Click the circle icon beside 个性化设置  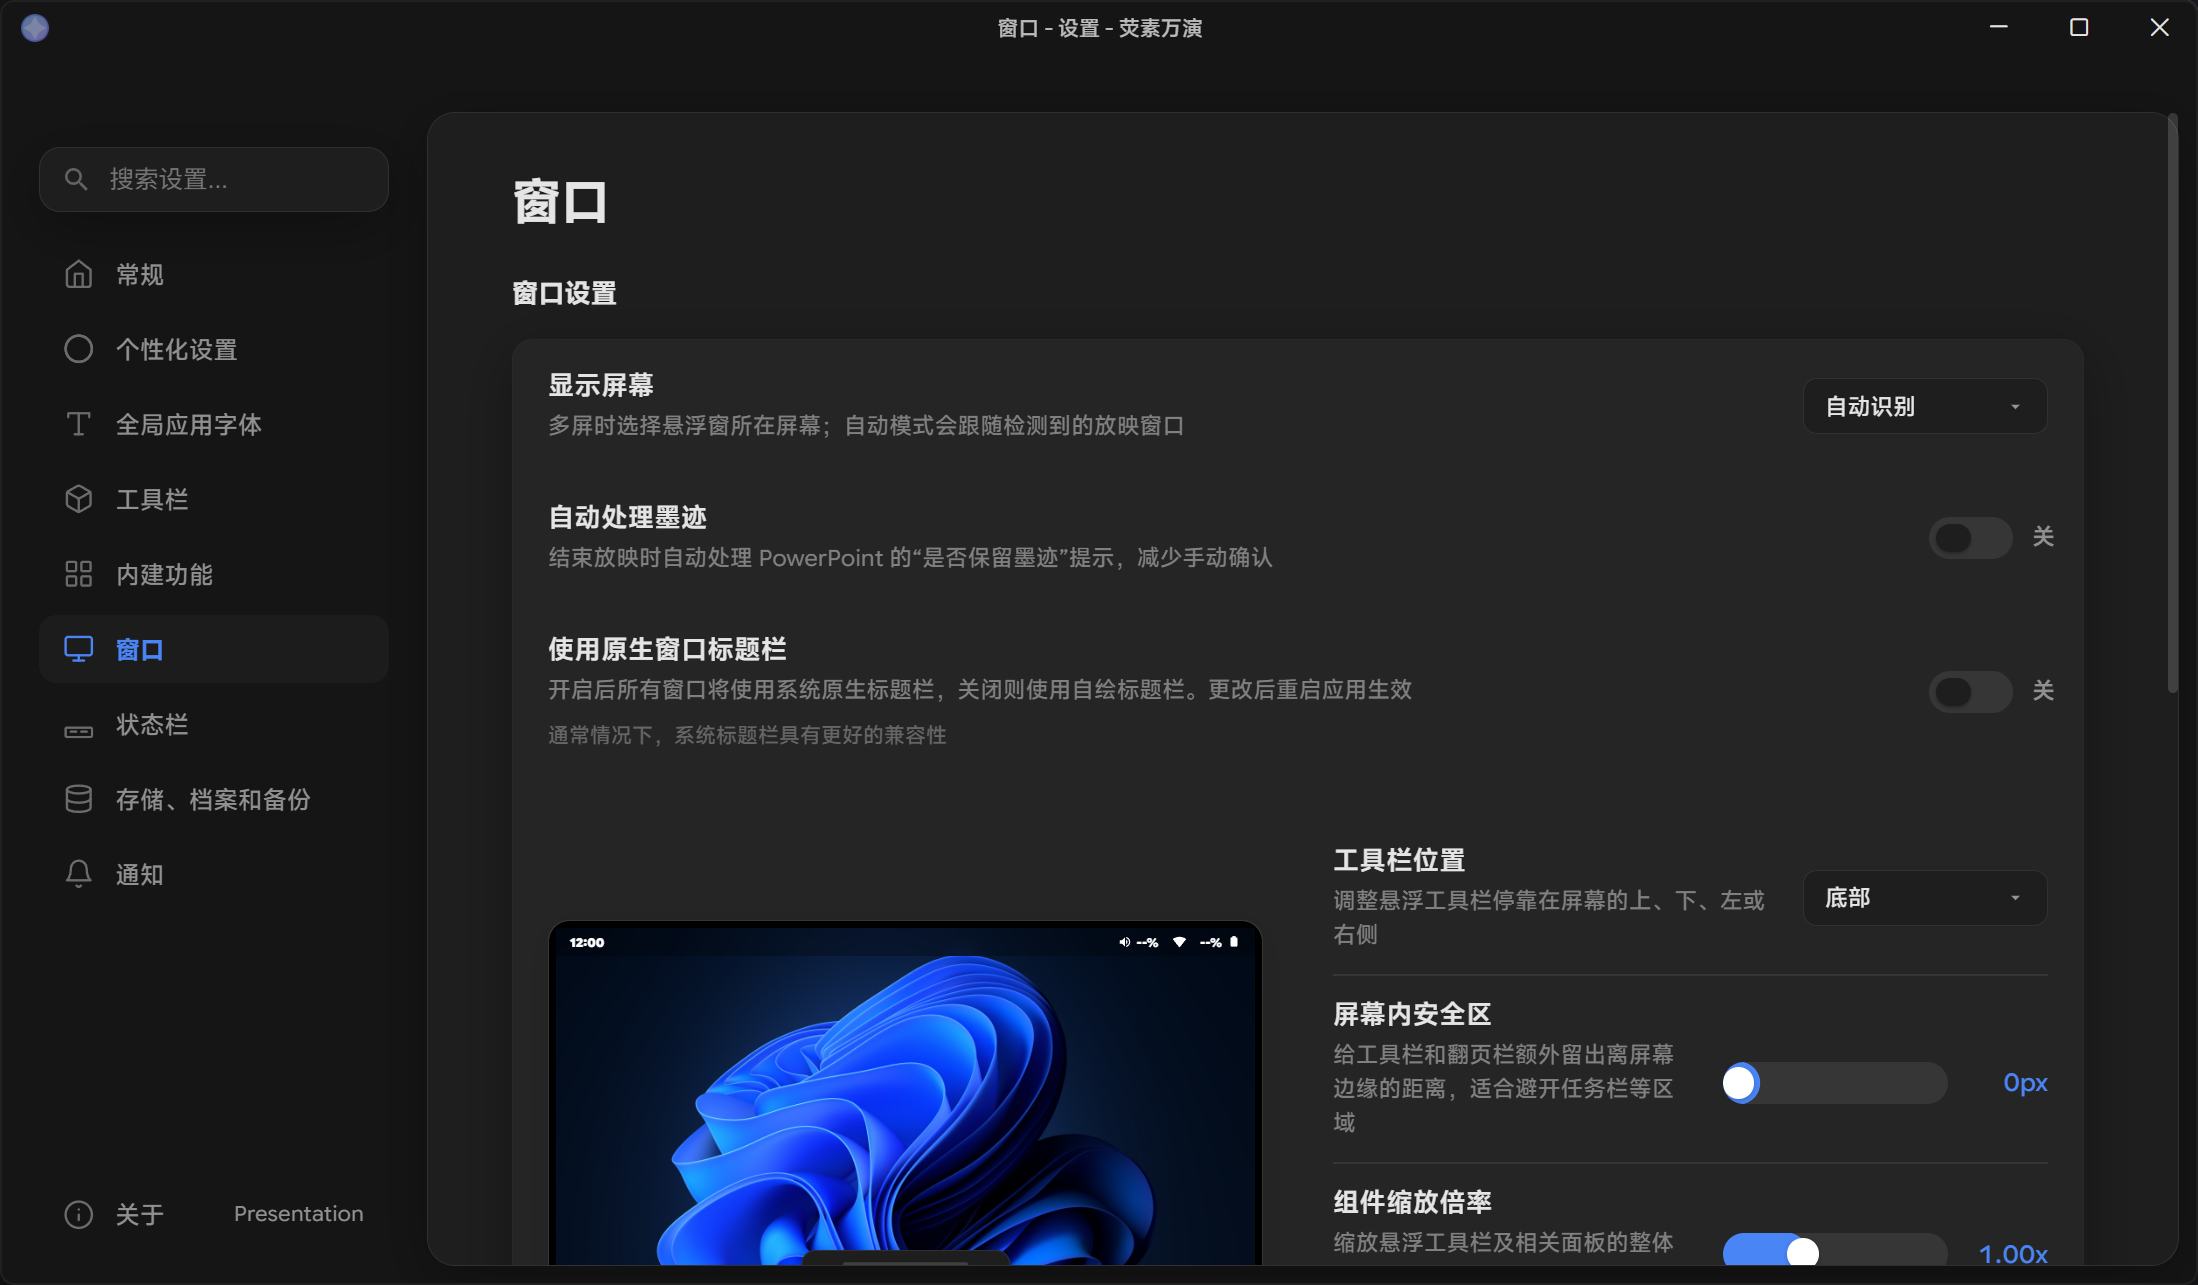(x=78, y=349)
